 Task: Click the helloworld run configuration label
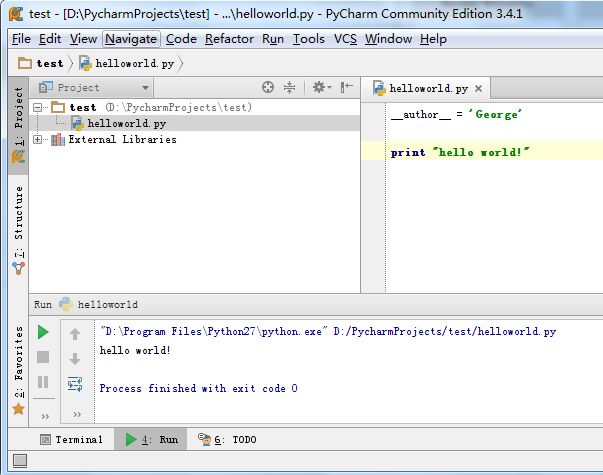(108, 305)
